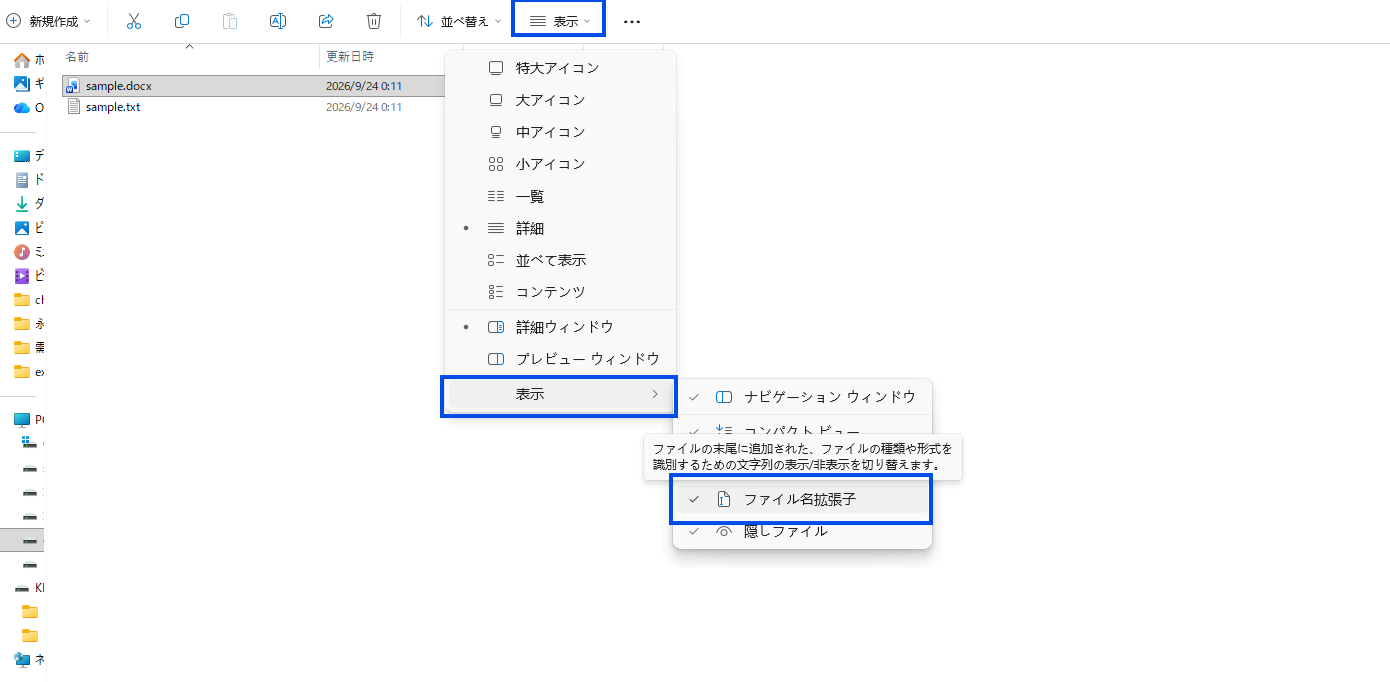Viewport: 1390px width, 682px height.
Task: Click the Share icon in toolbar
Action: click(x=326, y=21)
